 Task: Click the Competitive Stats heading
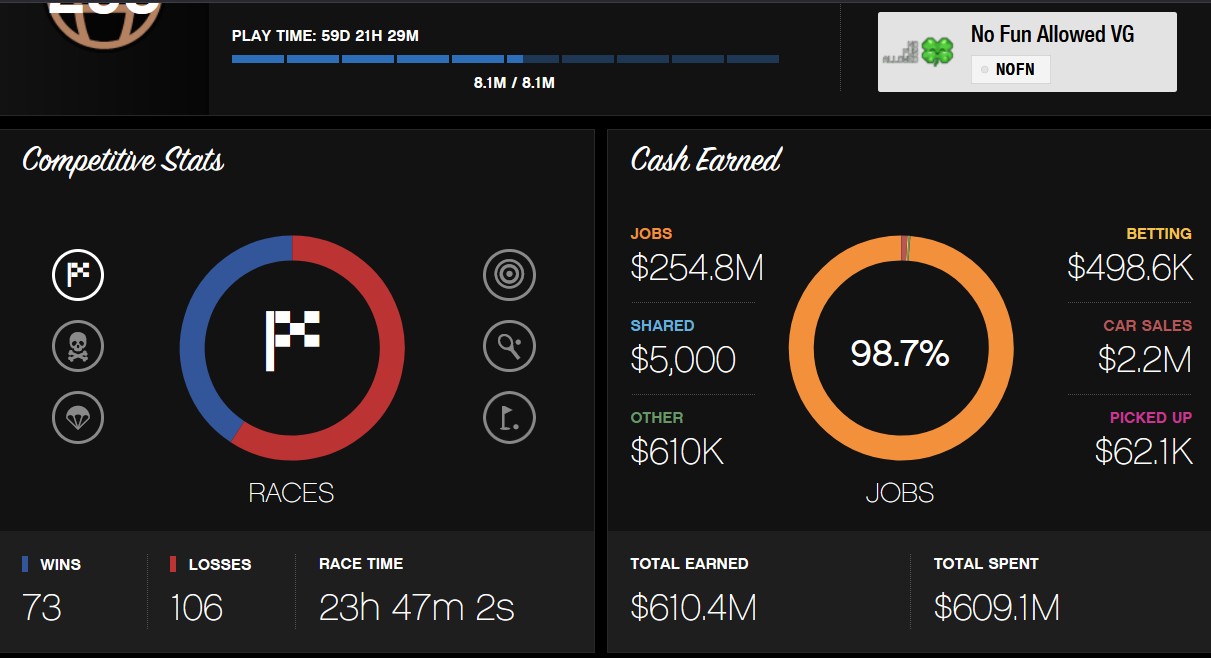tap(123, 161)
